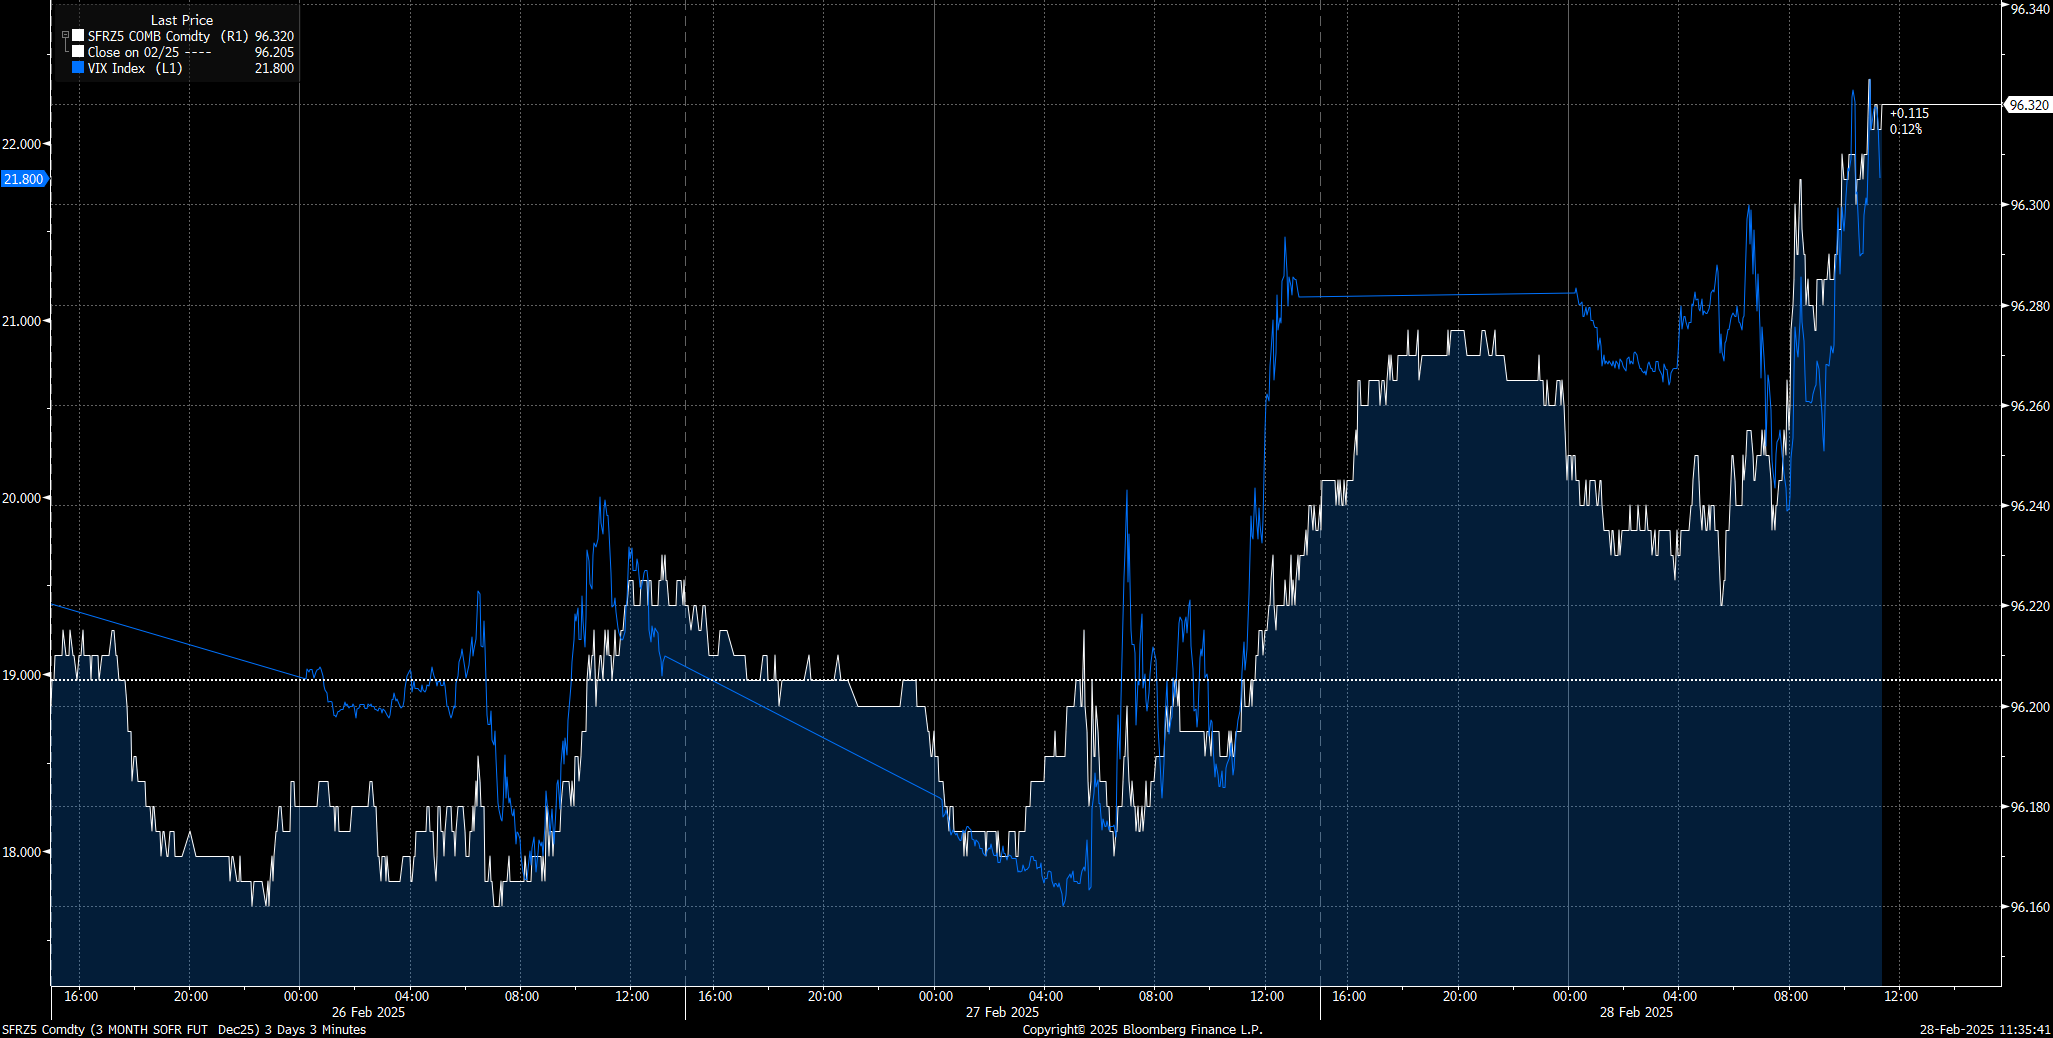The width and height of the screenshot is (2053, 1038).
Task: Click the 96.180 right axis label
Action: point(2030,807)
